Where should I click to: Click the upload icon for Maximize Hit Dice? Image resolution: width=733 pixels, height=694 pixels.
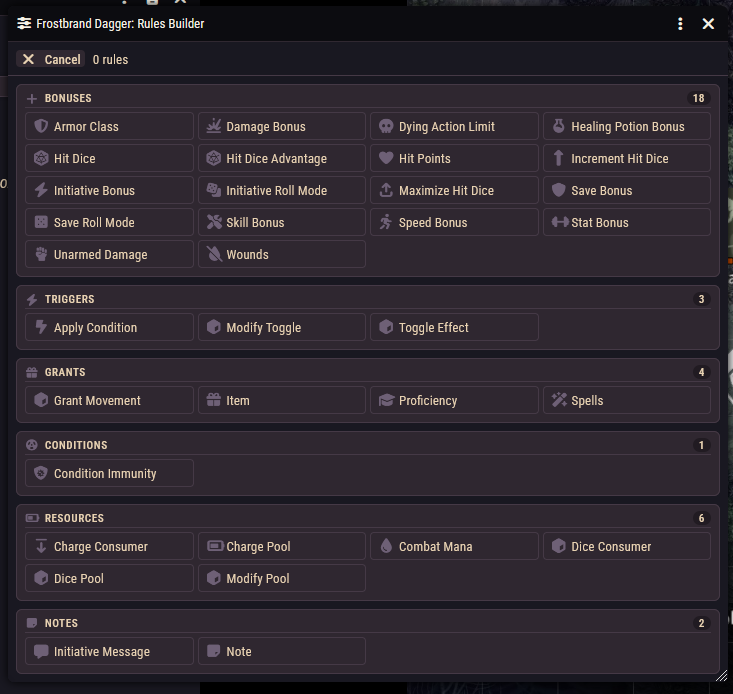[x=386, y=190]
